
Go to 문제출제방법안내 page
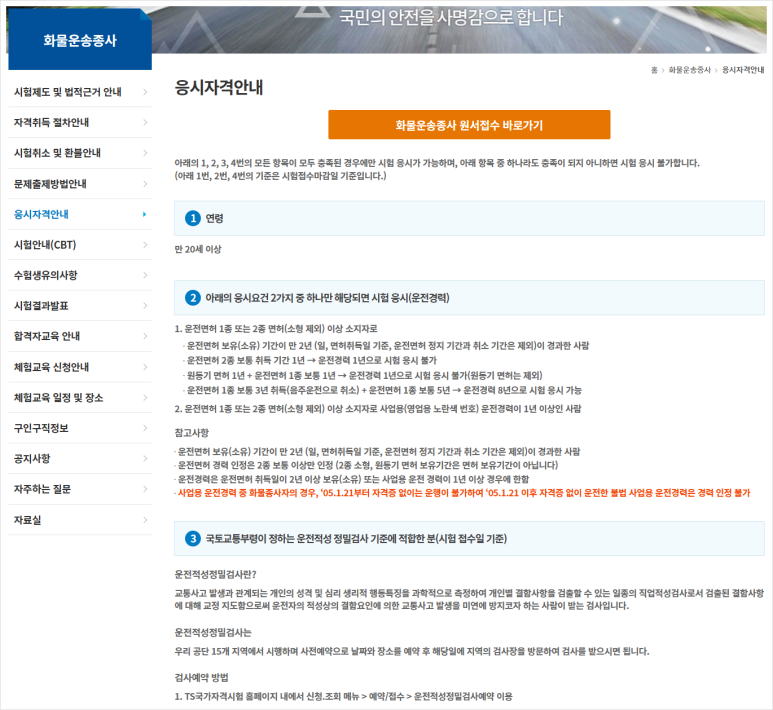(x=80, y=184)
